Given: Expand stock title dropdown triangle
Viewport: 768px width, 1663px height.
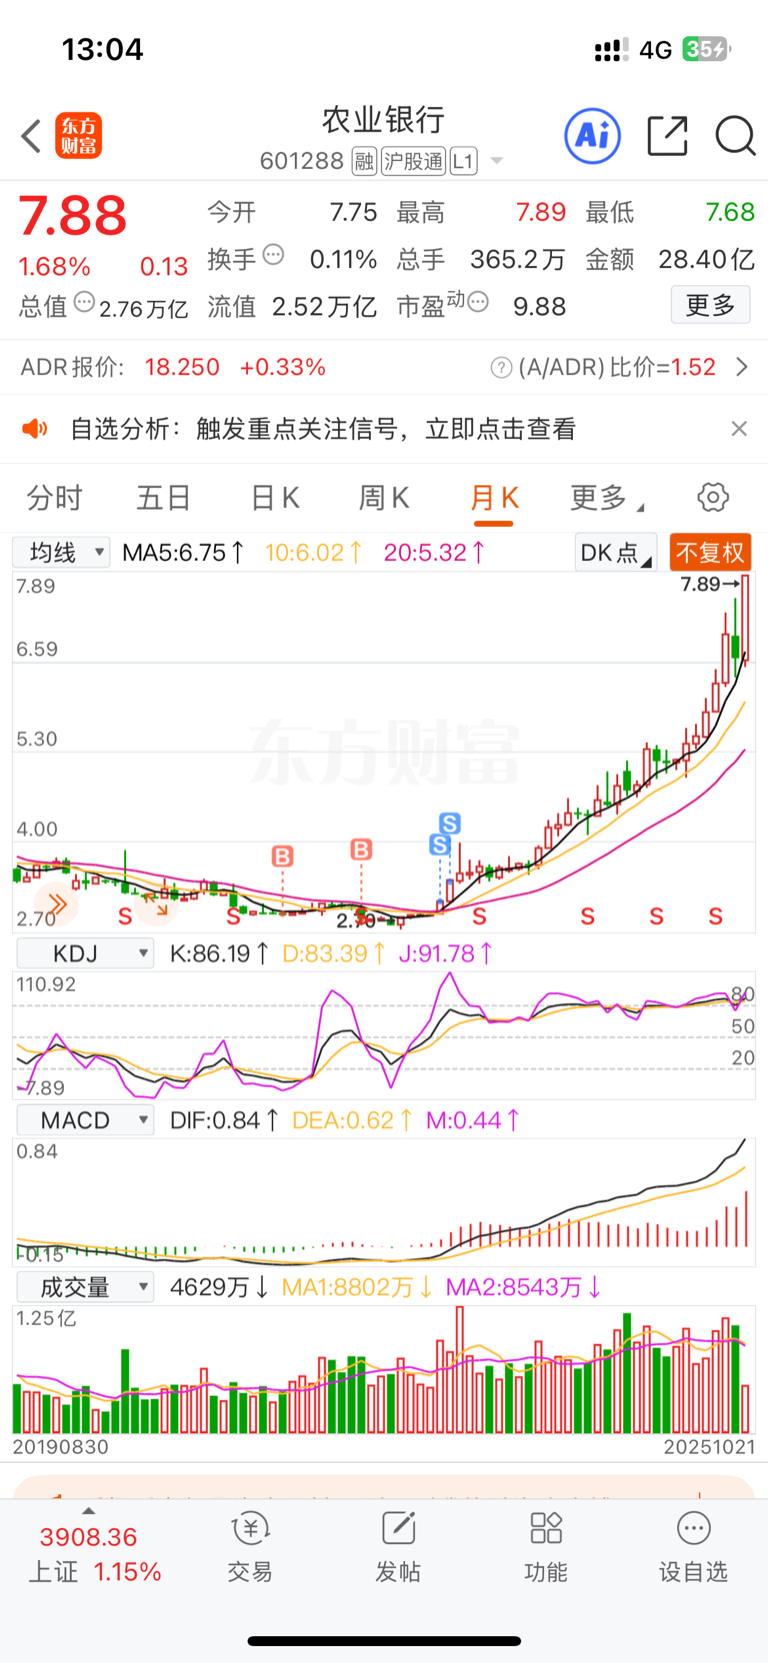Looking at the screenshot, I should click(496, 162).
